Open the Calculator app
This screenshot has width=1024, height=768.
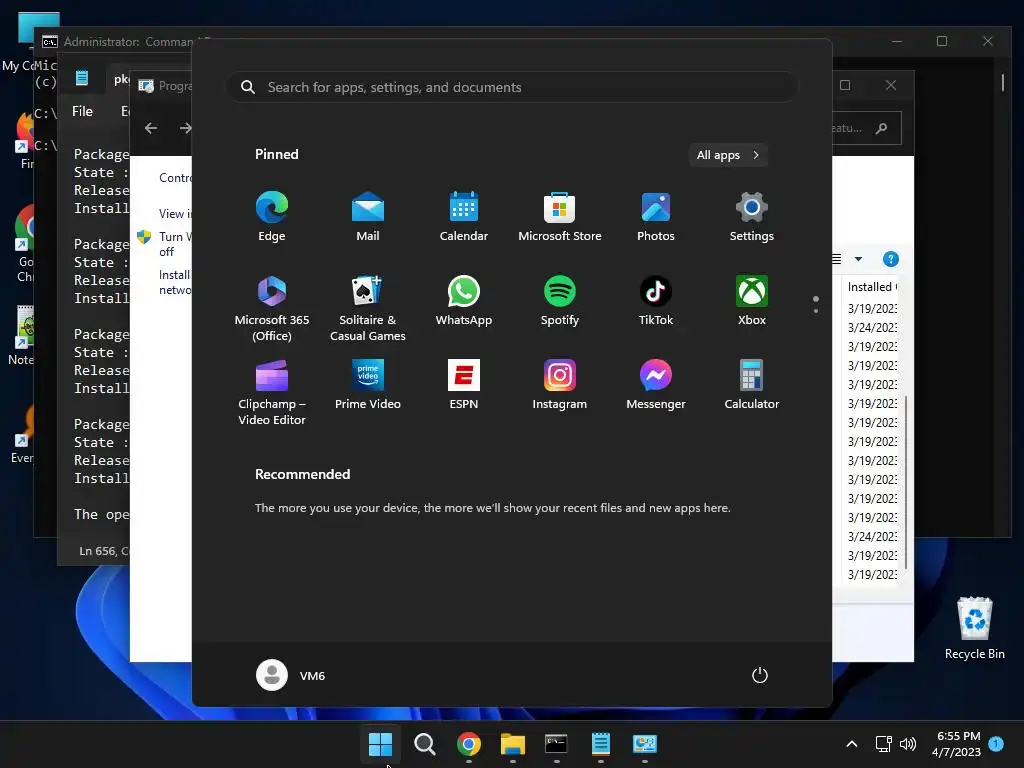tap(752, 384)
